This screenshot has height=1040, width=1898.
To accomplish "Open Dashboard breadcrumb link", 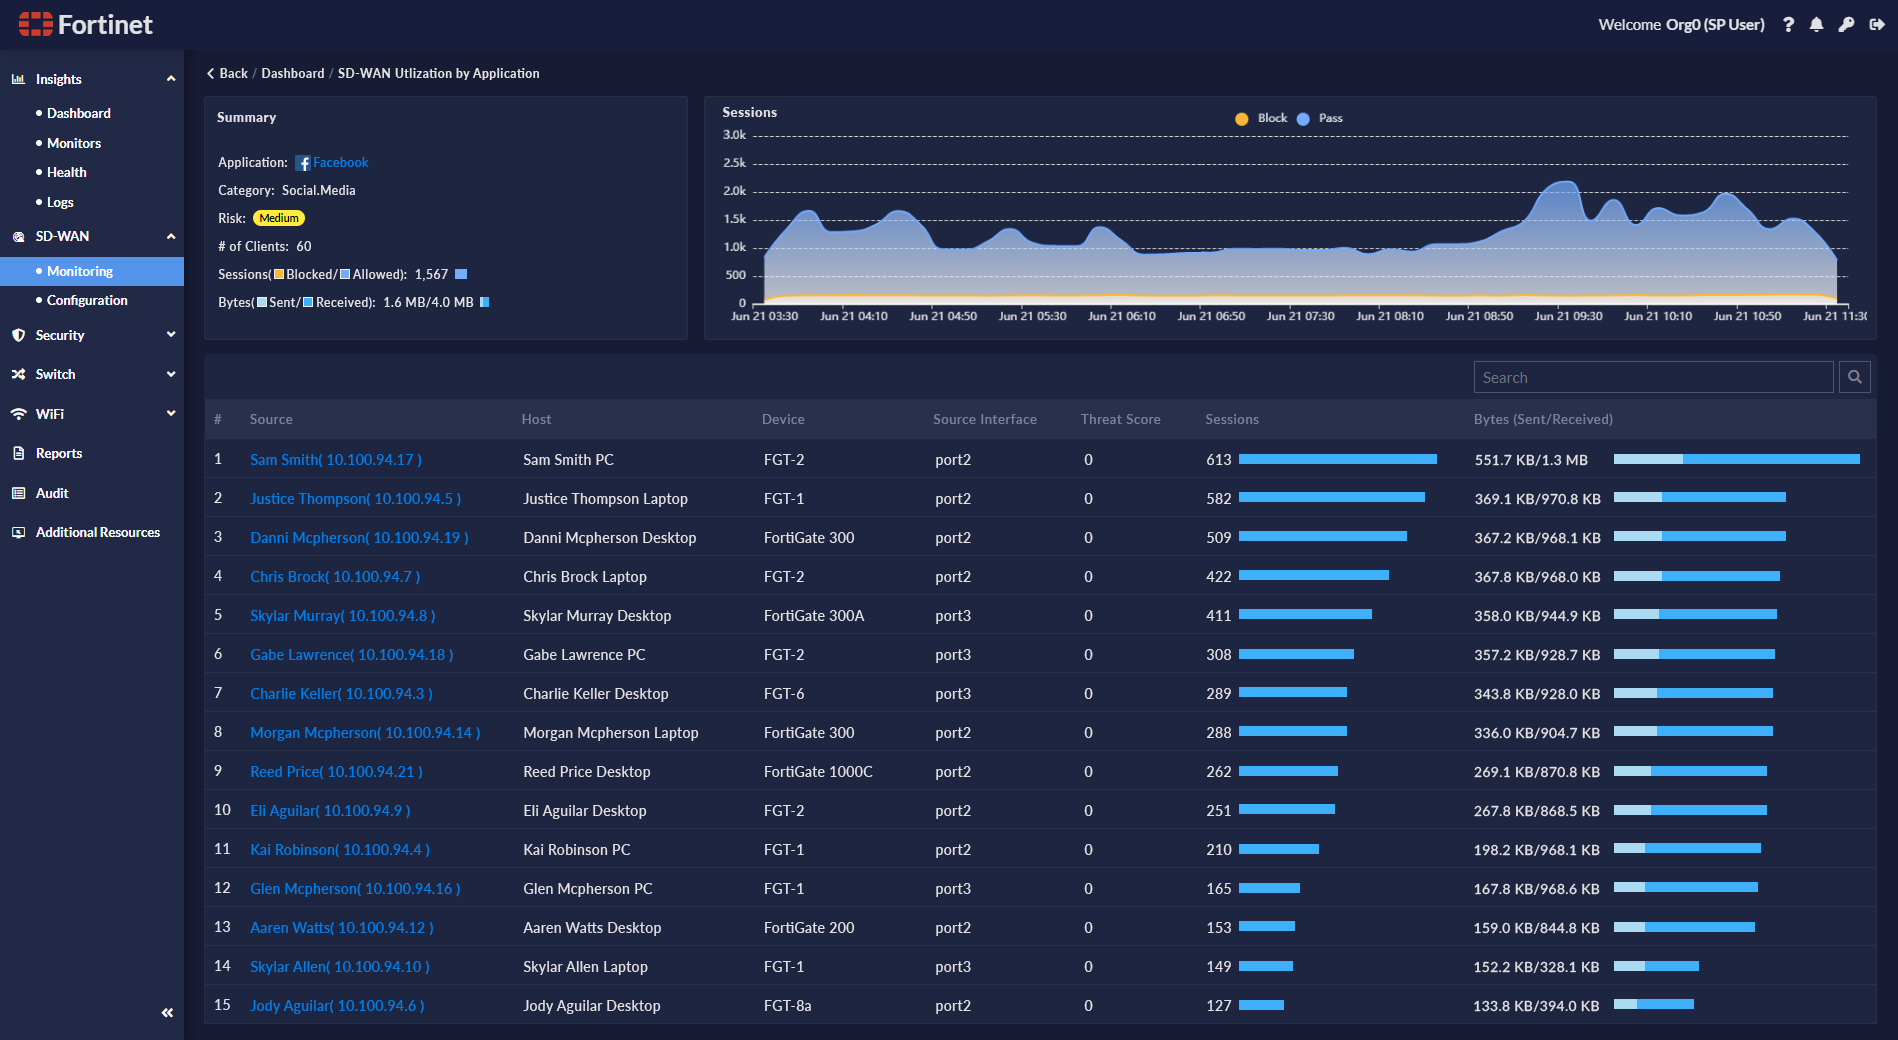I will coord(293,73).
